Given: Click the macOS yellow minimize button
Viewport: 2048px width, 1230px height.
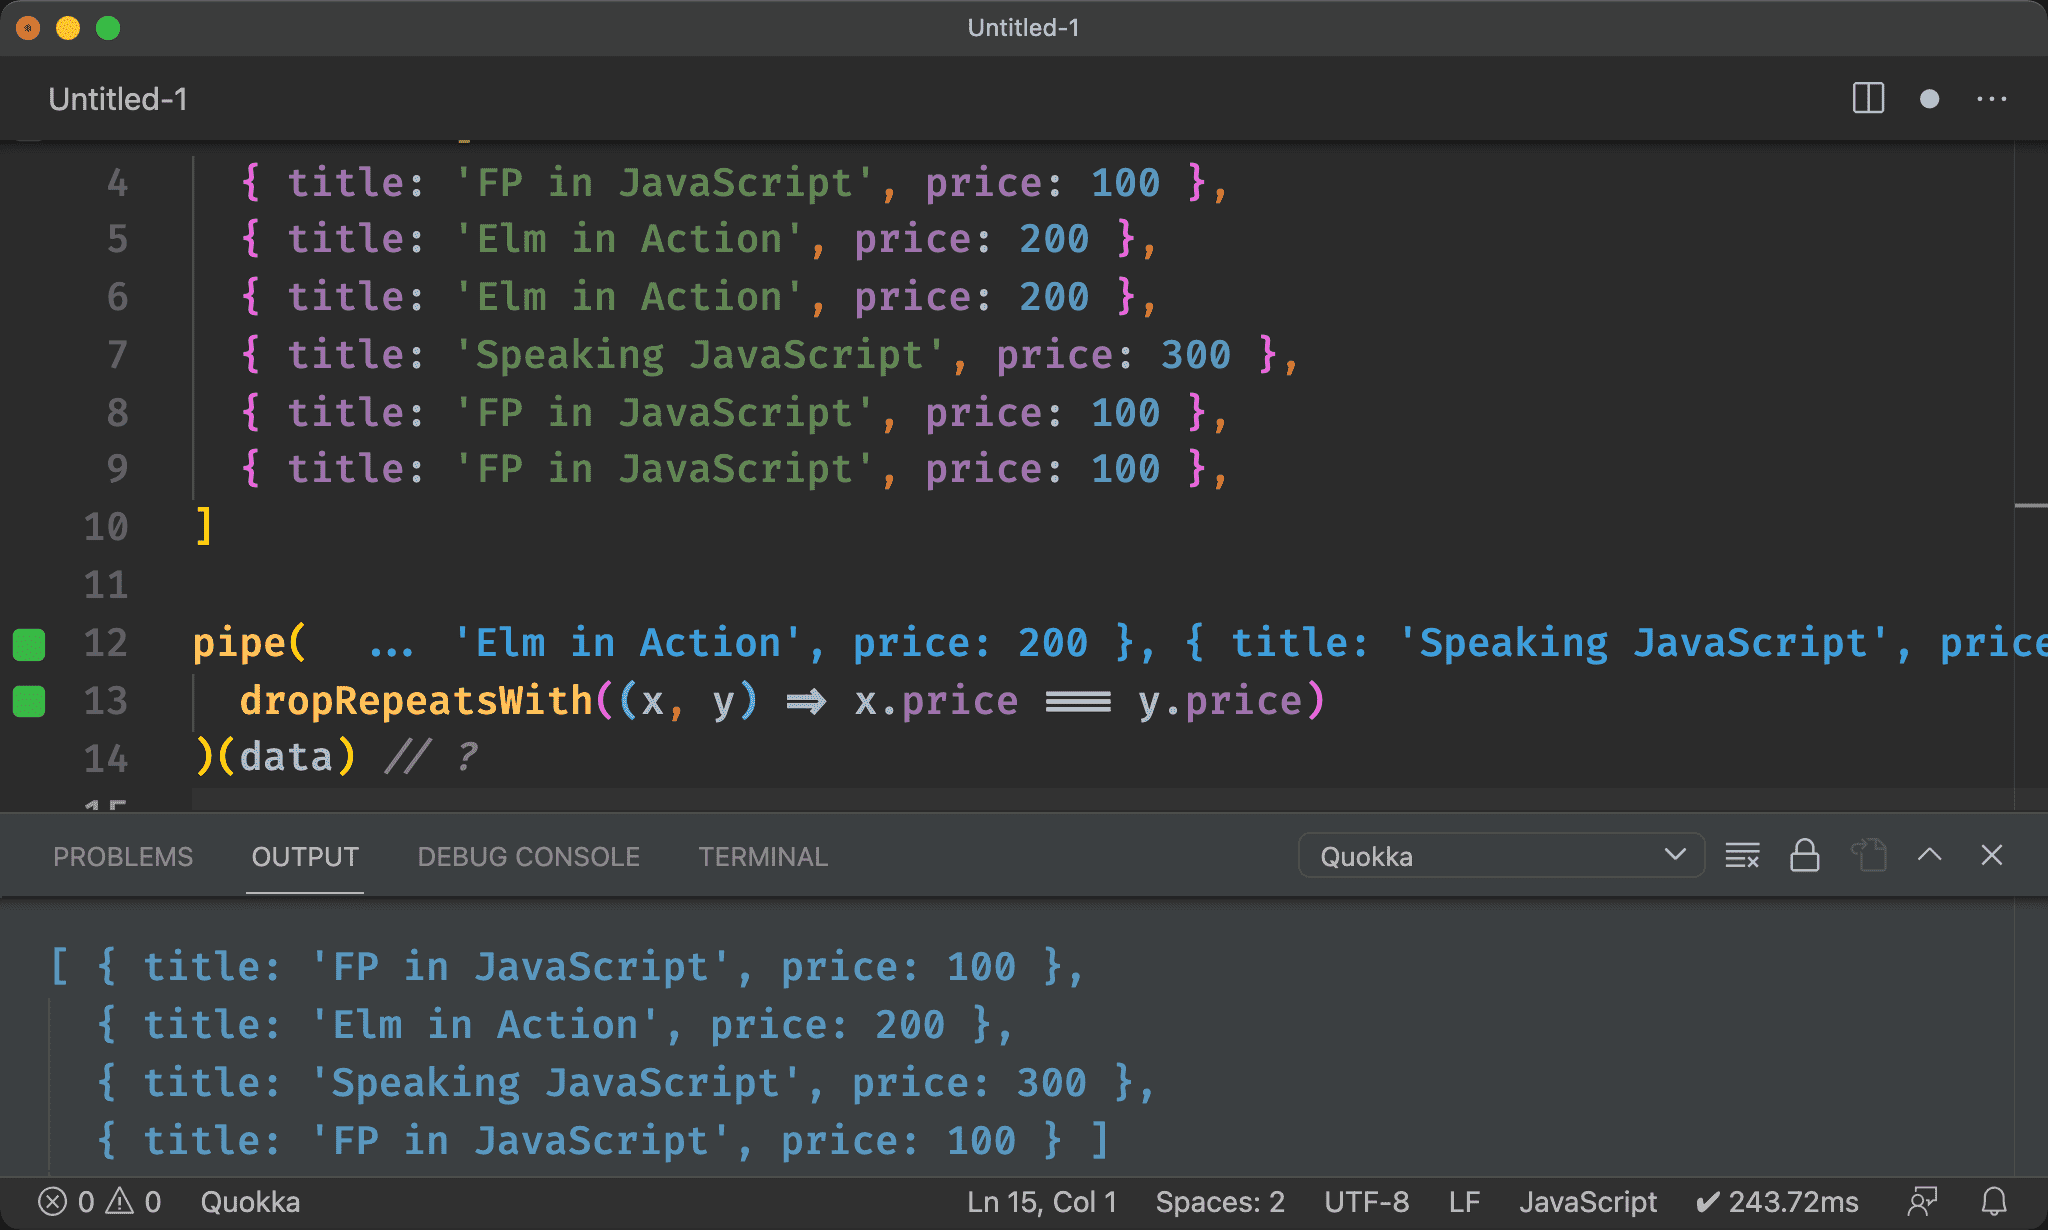Looking at the screenshot, I should pos(68,28).
